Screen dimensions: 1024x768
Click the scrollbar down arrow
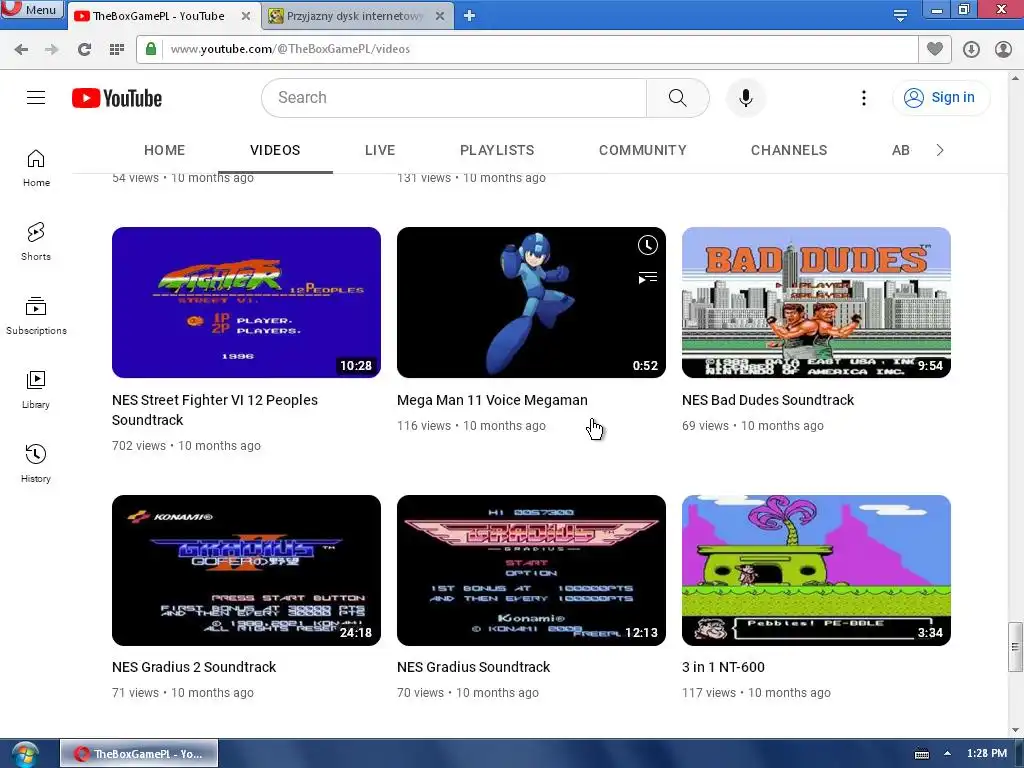[1015, 729]
